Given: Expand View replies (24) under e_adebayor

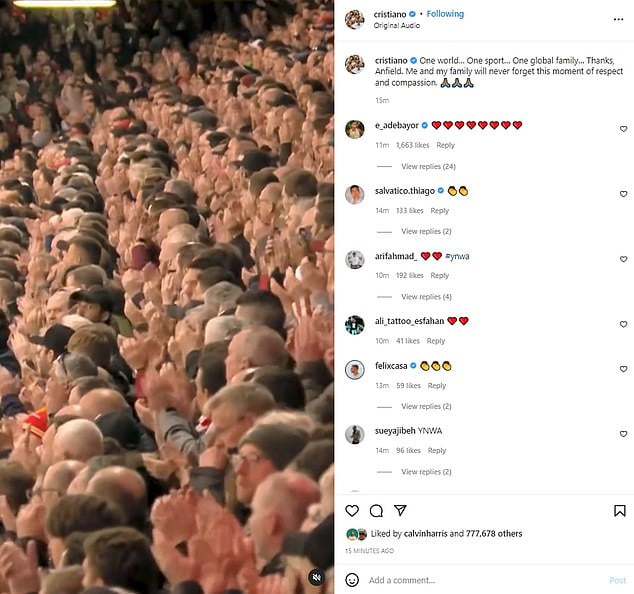Looking at the screenshot, I should coord(428,166).
